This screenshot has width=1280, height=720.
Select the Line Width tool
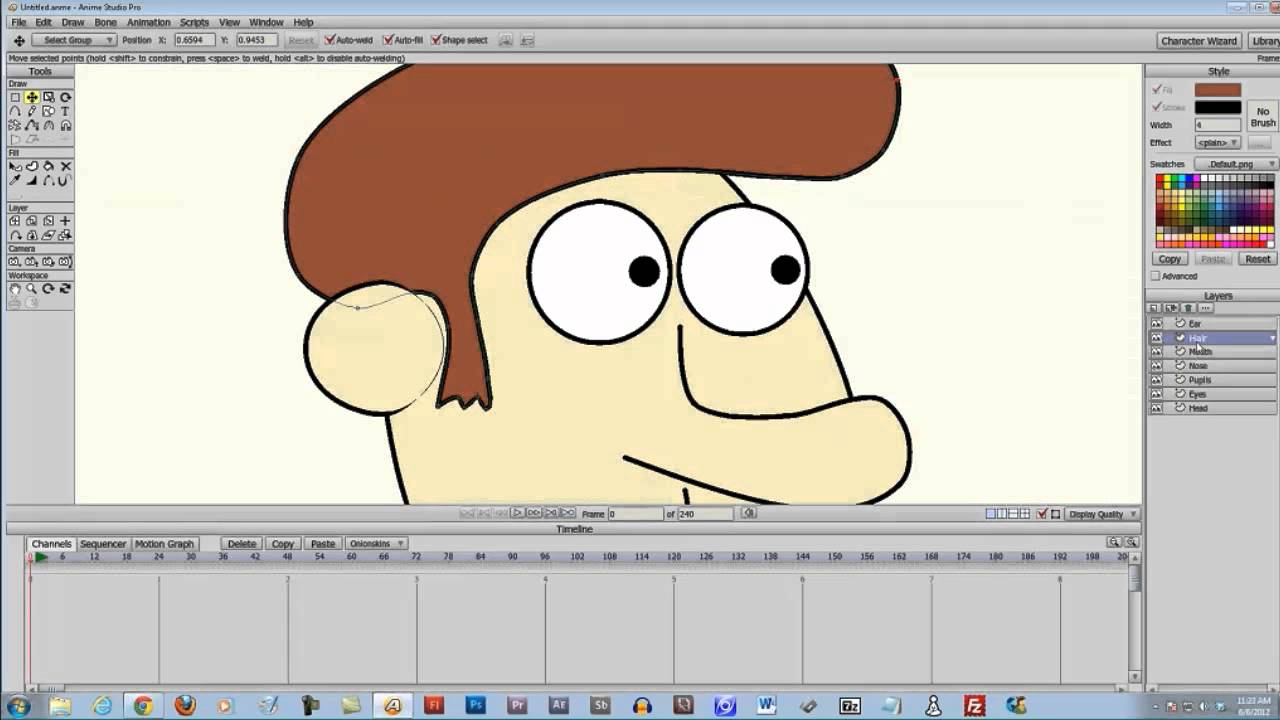32,180
